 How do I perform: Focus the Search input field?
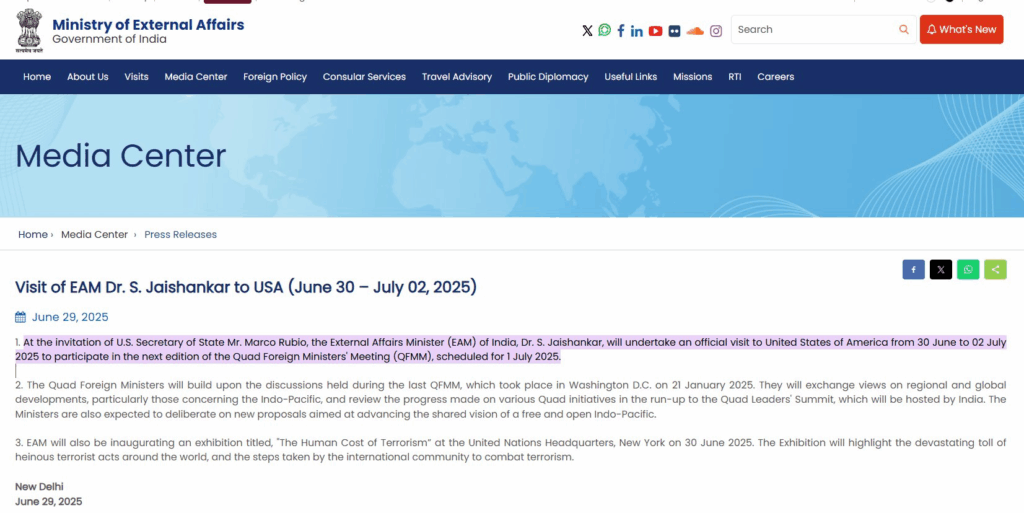click(x=815, y=30)
